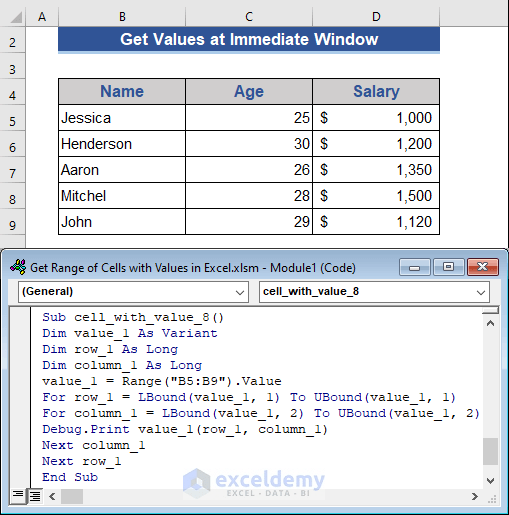Viewport: 509px width, 515px height.
Task: Click the horizontal scrollbar left arrow
Action: point(52,497)
